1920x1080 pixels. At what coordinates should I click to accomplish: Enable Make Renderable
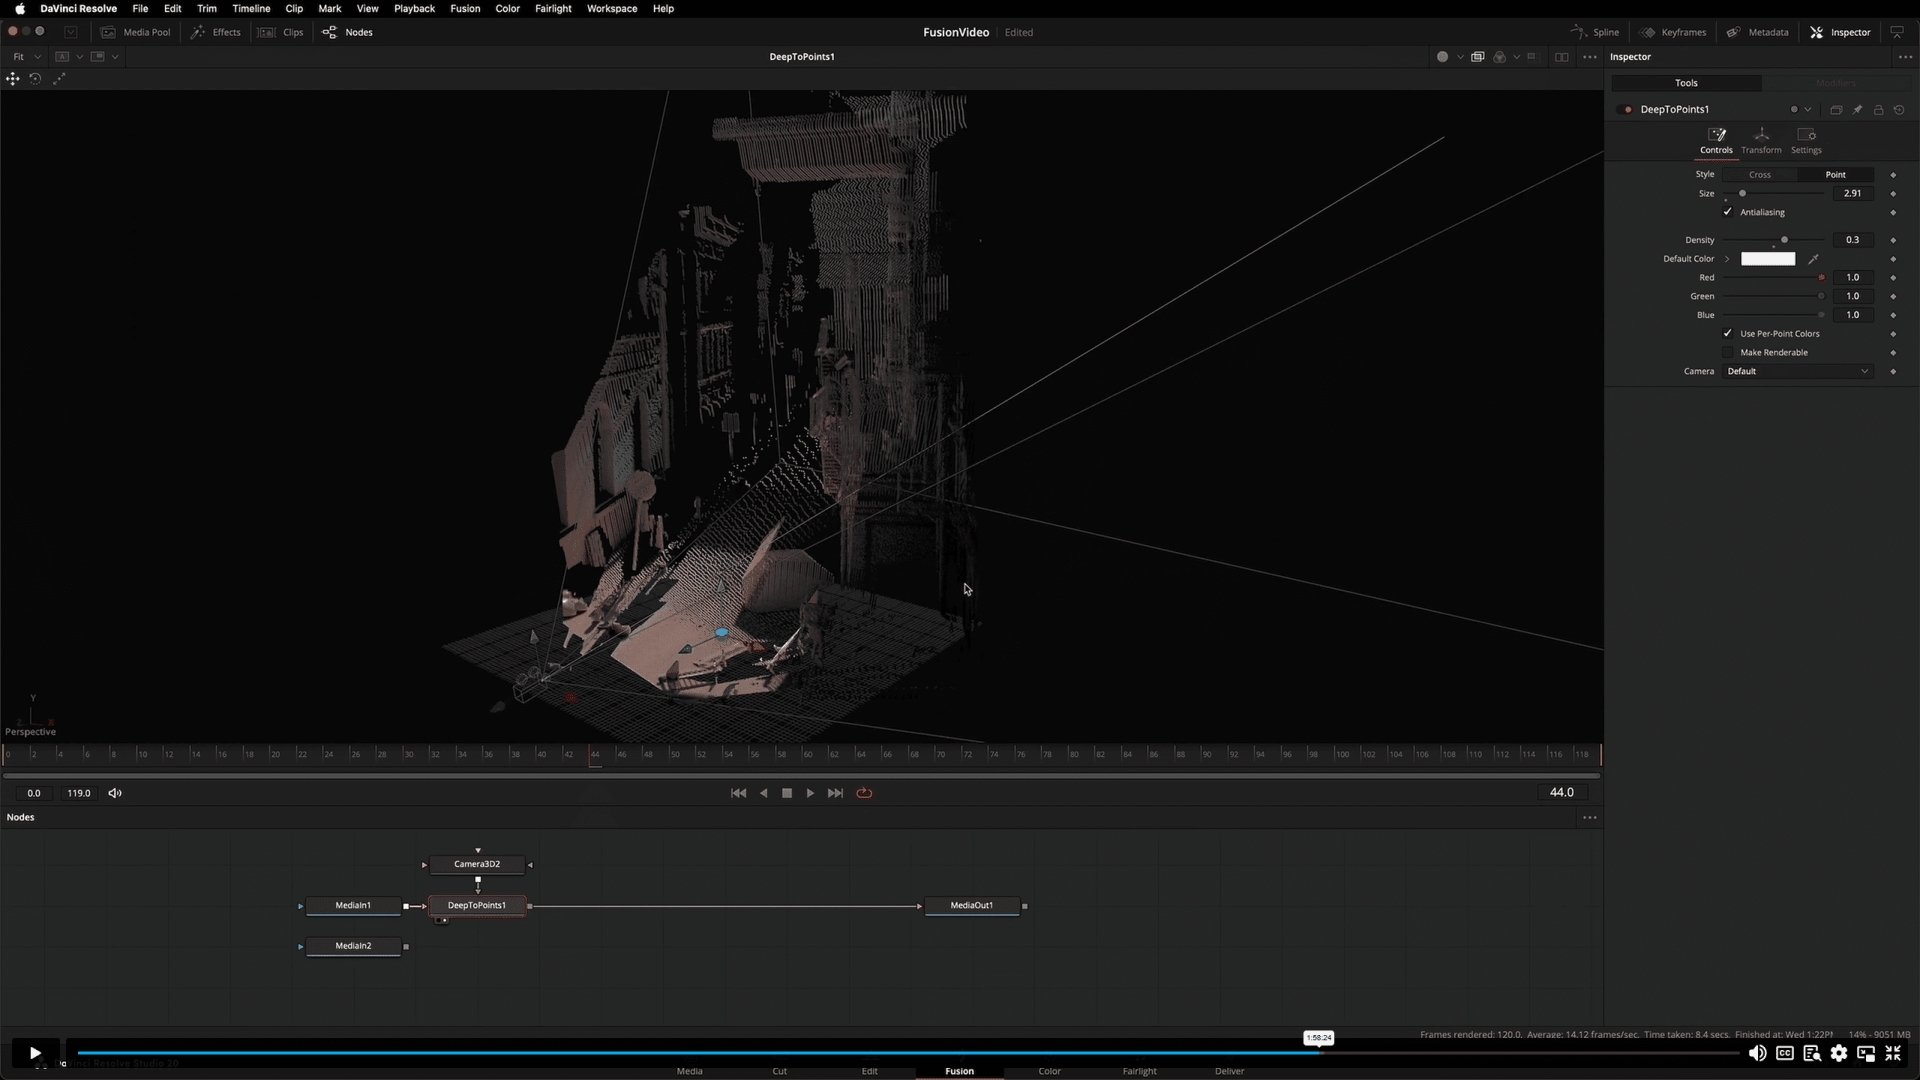click(x=1727, y=352)
